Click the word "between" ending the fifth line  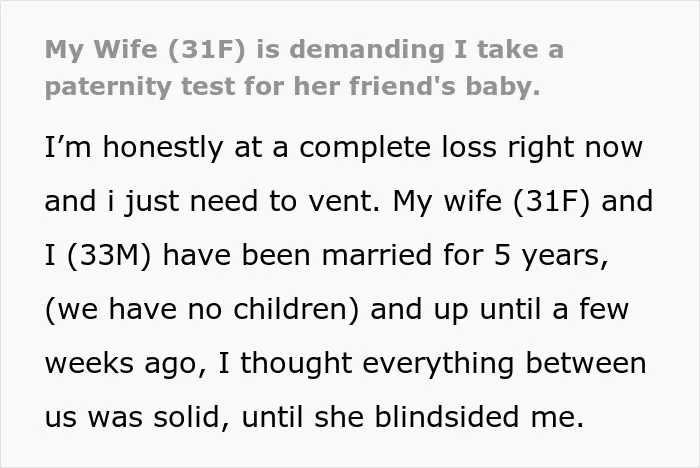click(x=586, y=363)
